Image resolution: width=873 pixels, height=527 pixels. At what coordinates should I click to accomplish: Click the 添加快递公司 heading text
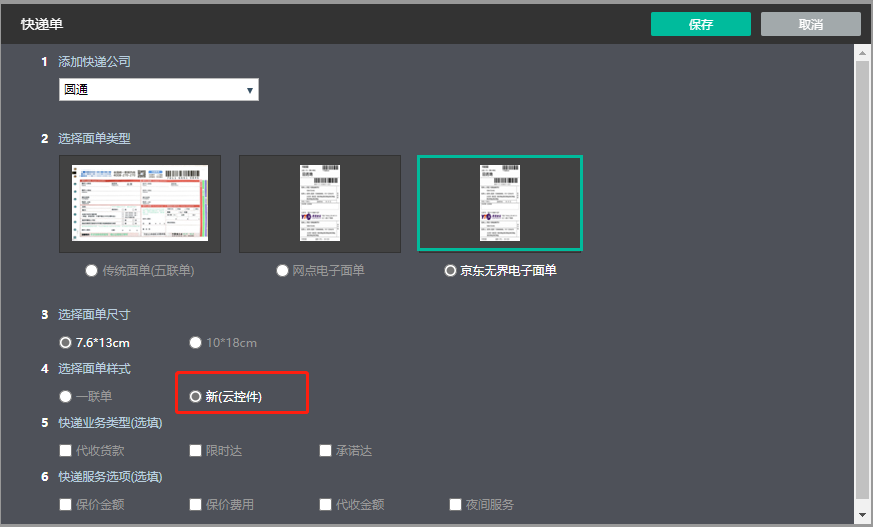pyautogui.click(x=94, y=62)
